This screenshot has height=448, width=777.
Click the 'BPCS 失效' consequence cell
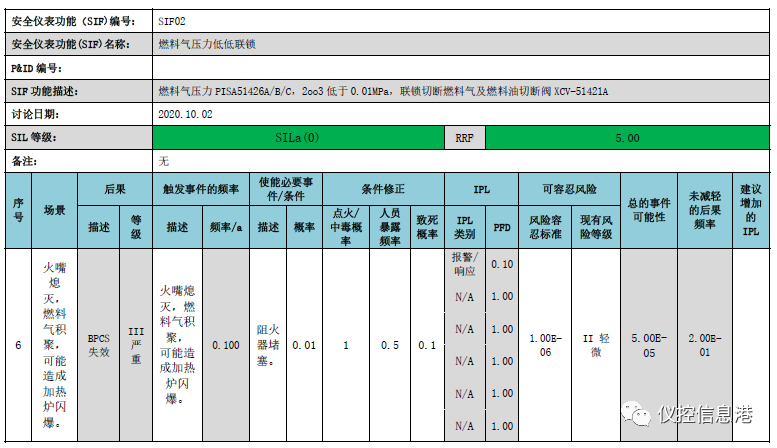99,345
